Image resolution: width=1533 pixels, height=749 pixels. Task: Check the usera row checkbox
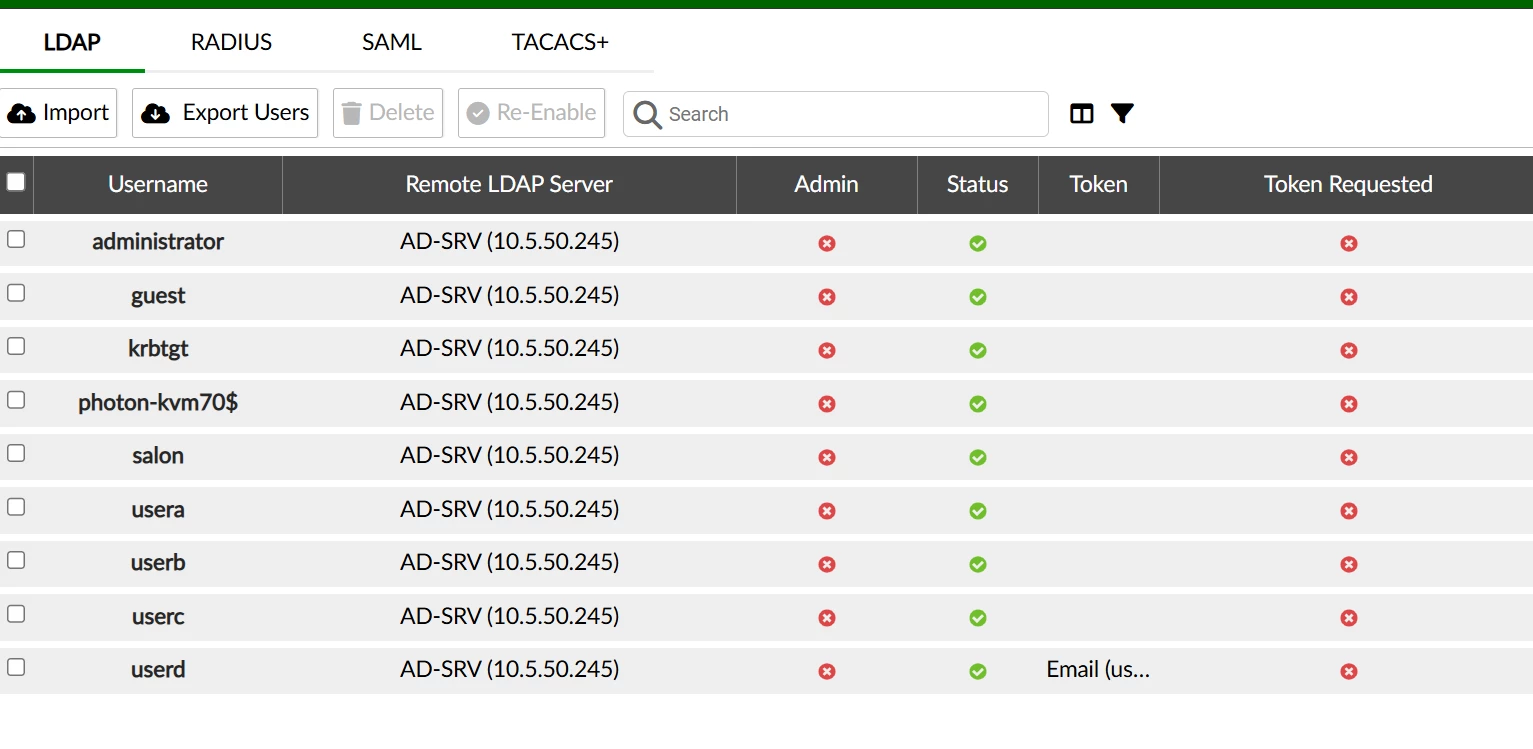16,507
